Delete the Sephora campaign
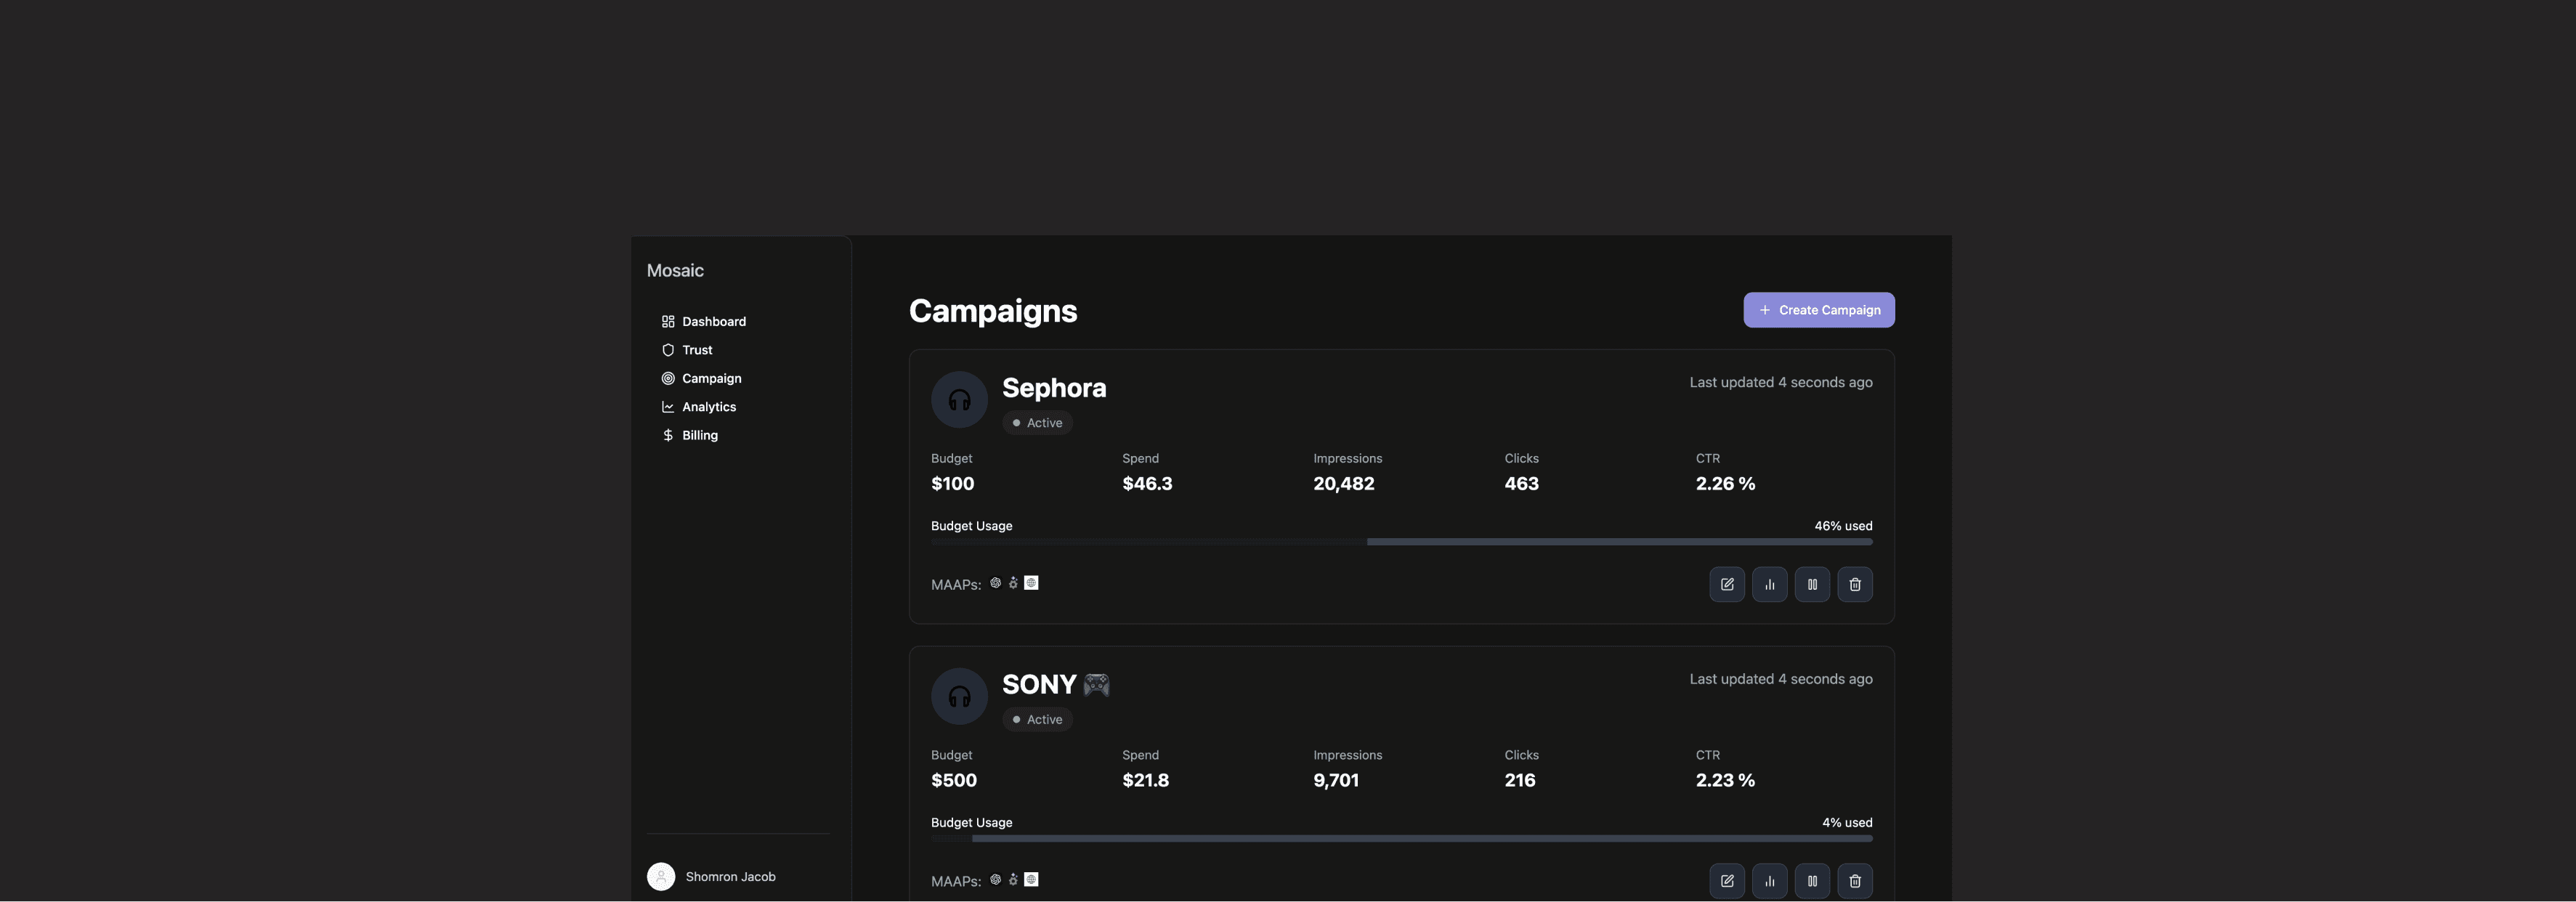Image resolution: width=2576 pixels, height=902 pixels. pyautogui.click(x=1855, y=584)
